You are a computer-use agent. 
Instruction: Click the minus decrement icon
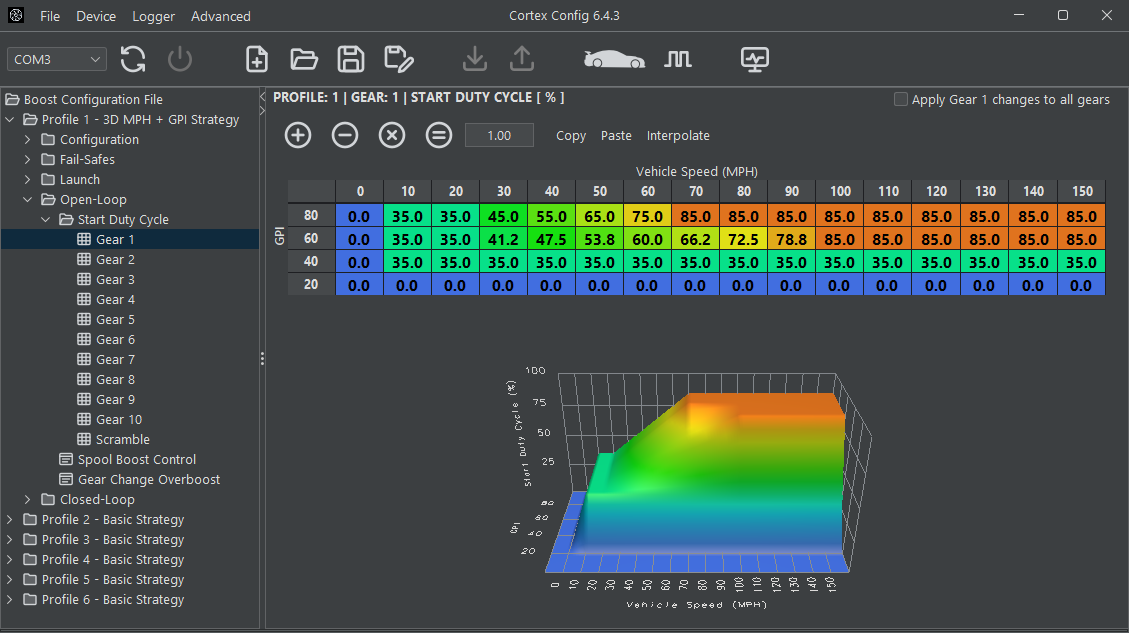(x=345, y=135)
